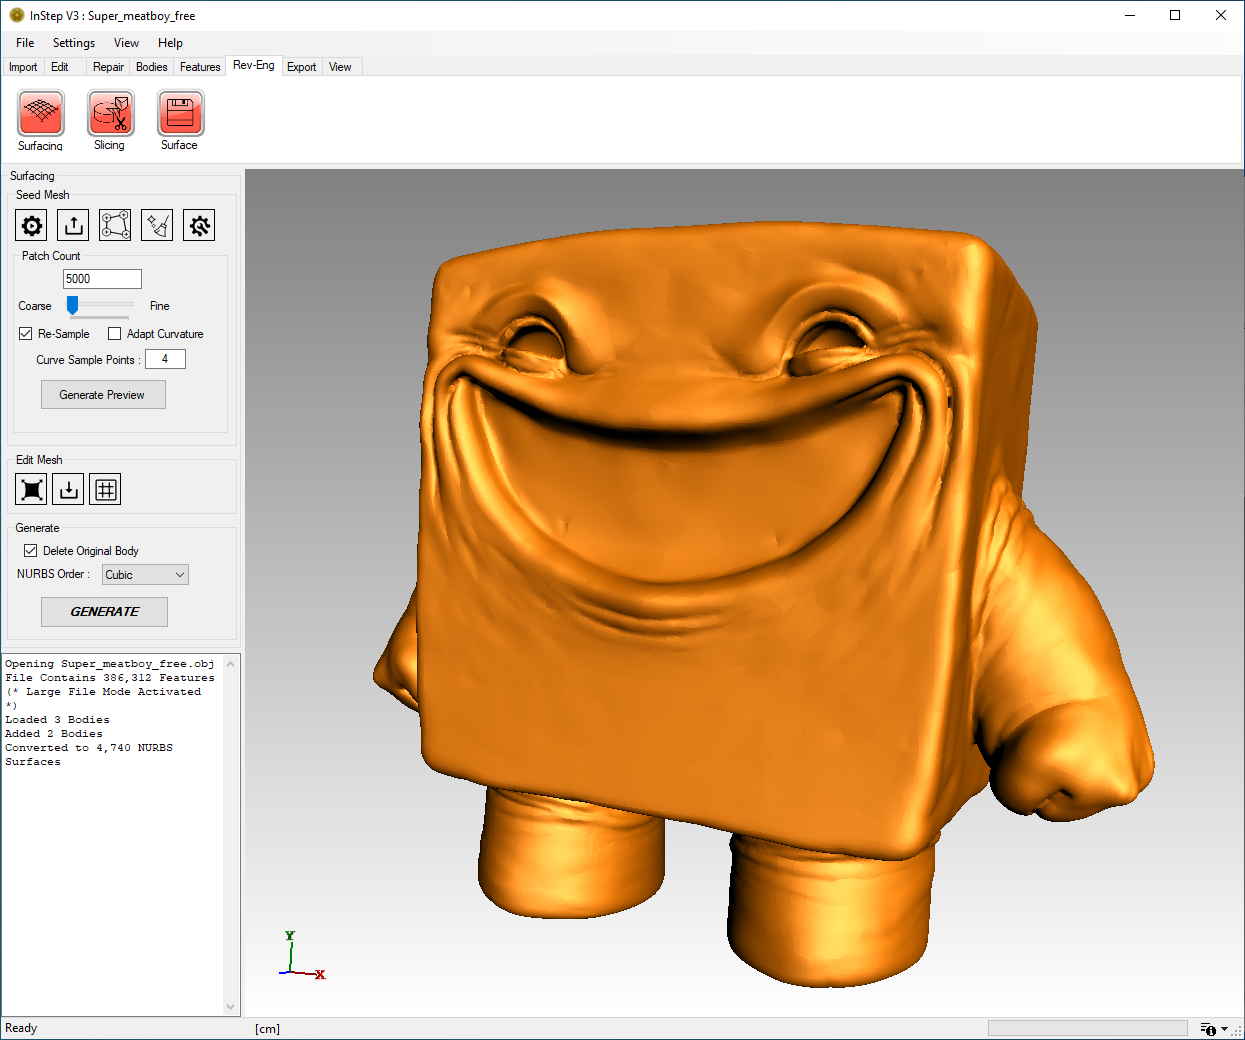Screen dimensions: 1245x1040
Task: Click the Seed Mesh gear-play icon
Action: coord(32,226)
